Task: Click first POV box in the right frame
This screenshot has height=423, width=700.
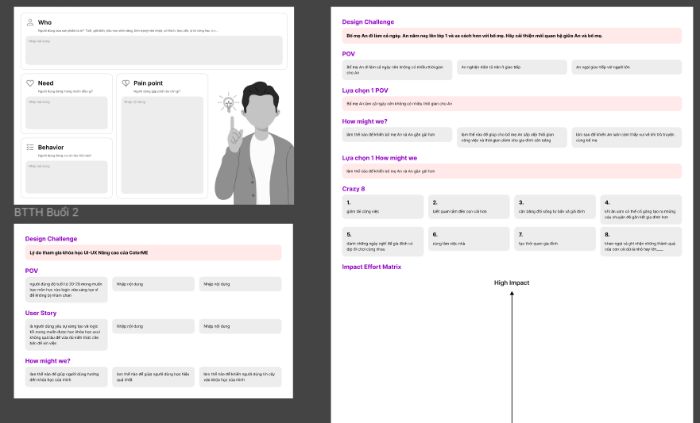Action: (x=397, y=70)
